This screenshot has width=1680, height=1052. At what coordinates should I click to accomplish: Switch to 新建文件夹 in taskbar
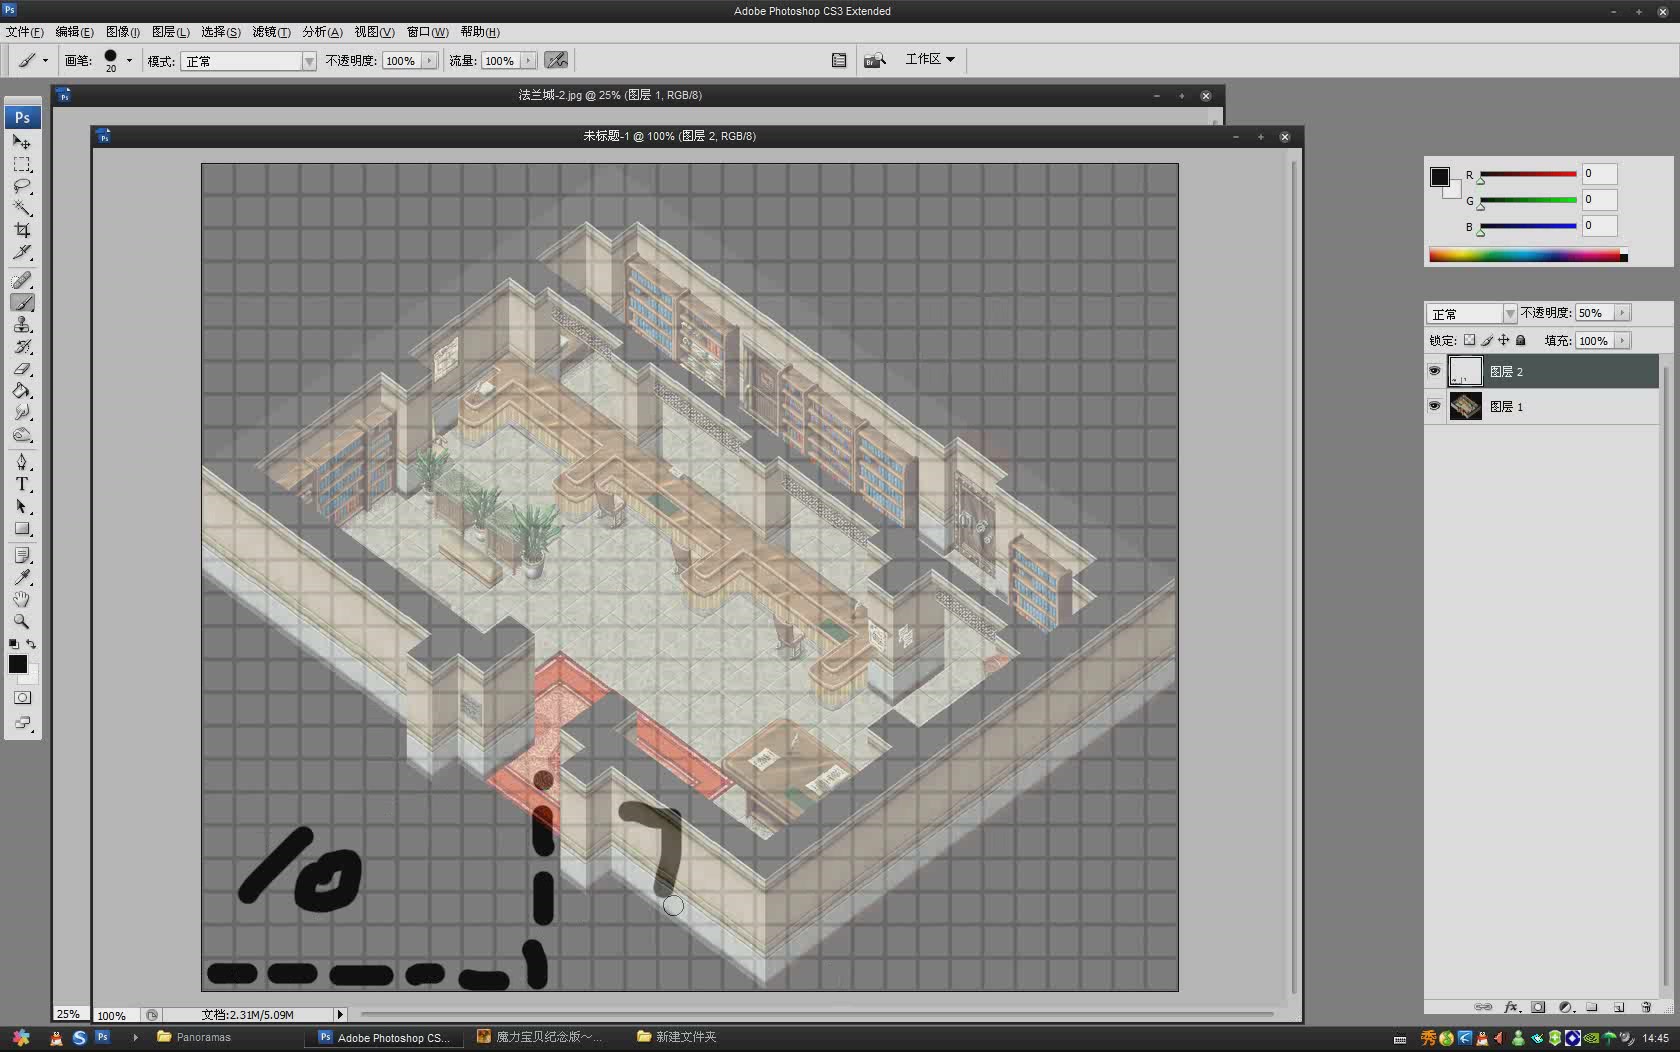pyautogui.click(x=677, y=1037)
